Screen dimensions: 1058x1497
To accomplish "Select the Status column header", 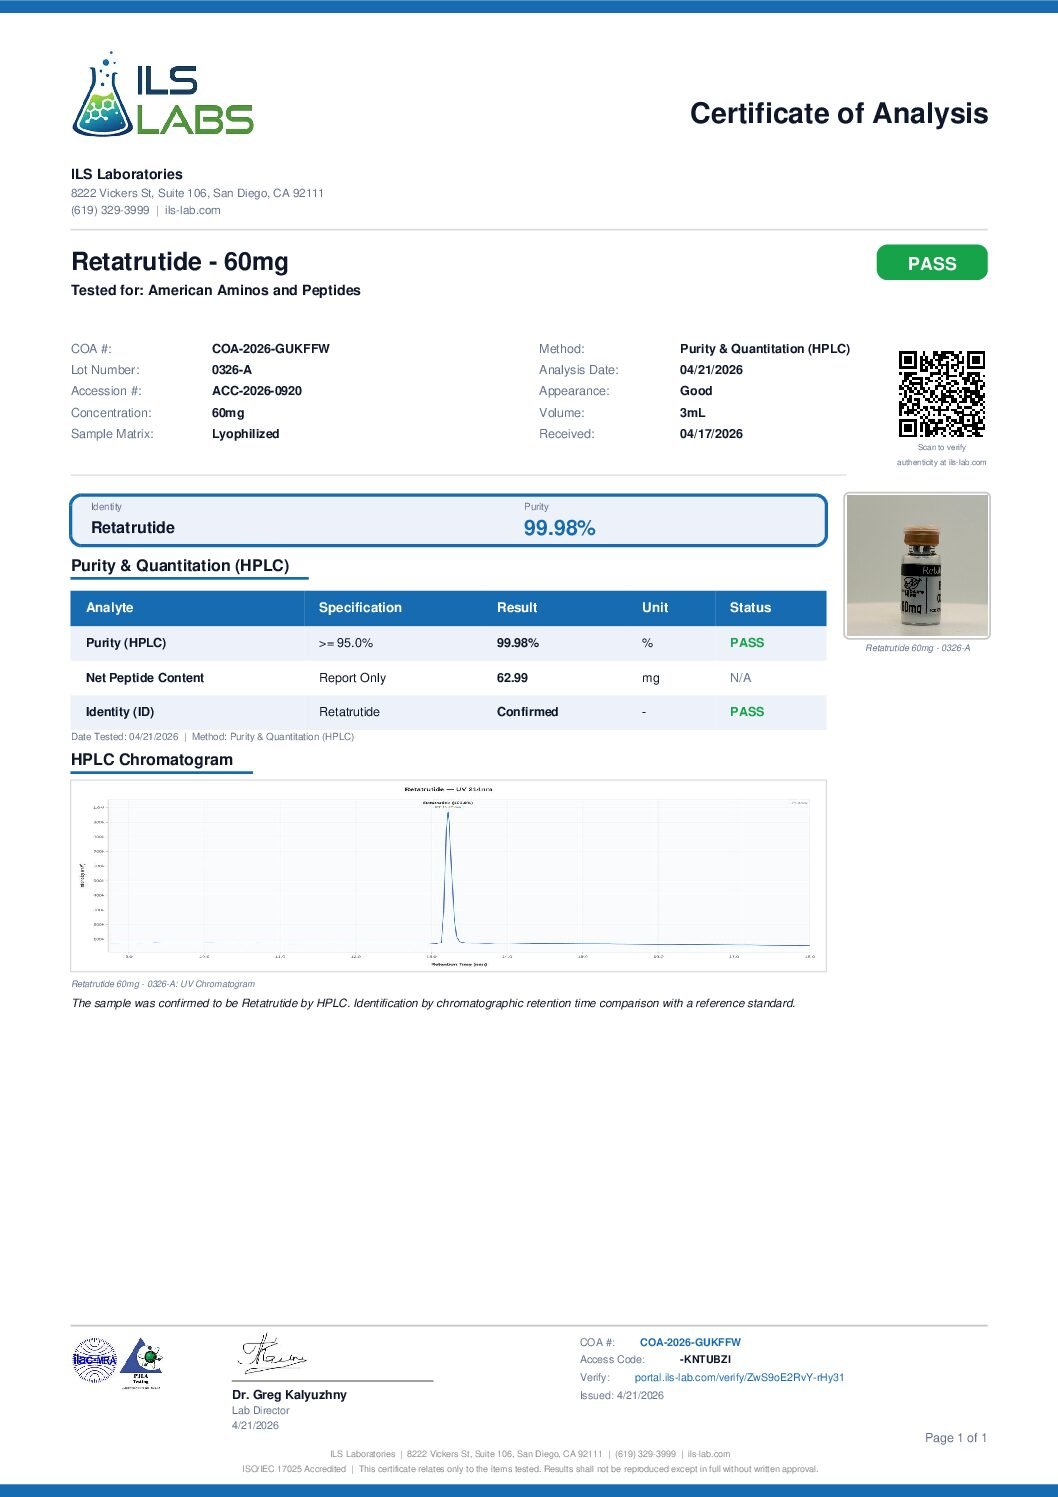I will pyautogui.click(x=750, y=607).
